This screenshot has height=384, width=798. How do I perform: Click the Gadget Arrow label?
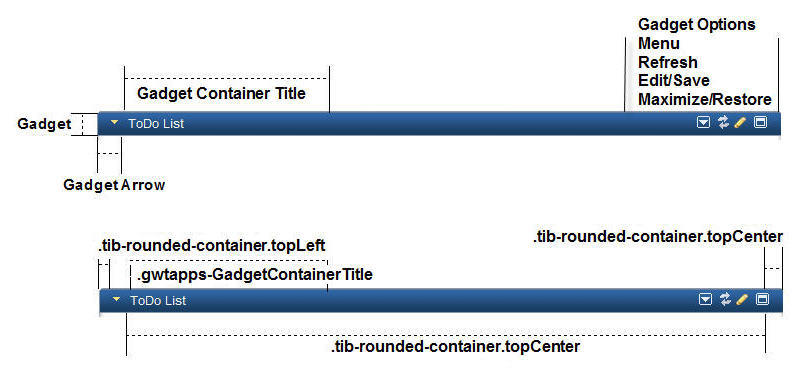114,185
